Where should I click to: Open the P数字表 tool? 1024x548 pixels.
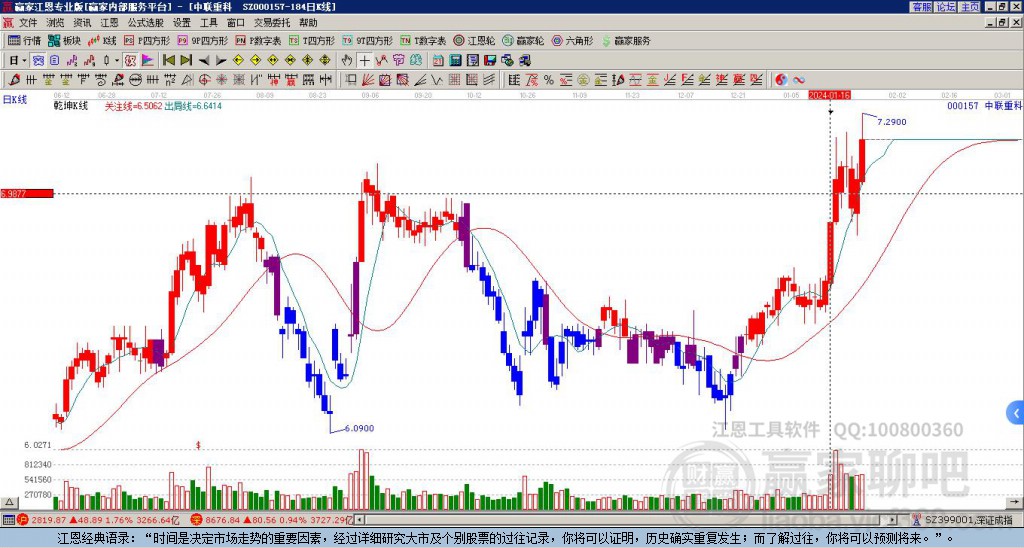(x=259, y=41)
